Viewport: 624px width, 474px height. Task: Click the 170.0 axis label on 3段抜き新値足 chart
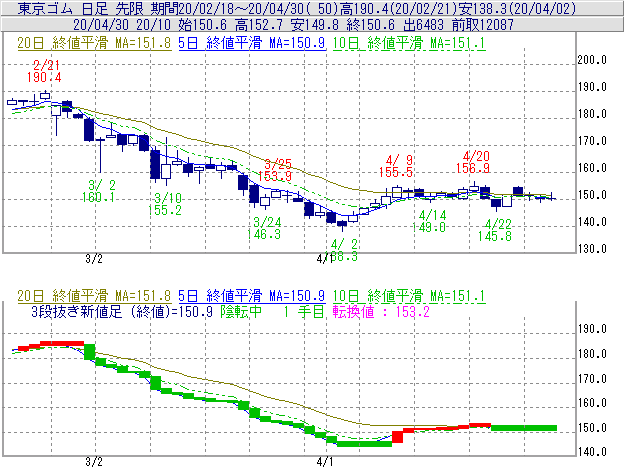point(592,378)
